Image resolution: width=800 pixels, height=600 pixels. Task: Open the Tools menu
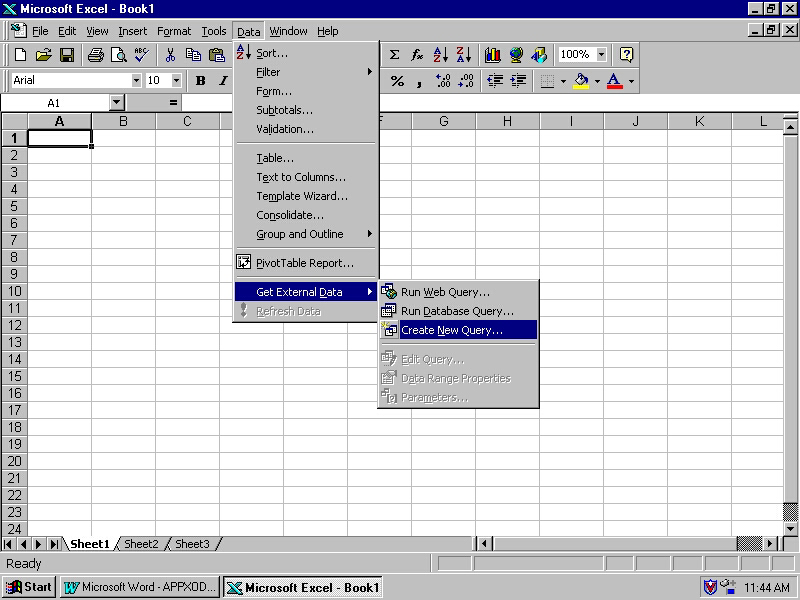pos(214,31)
